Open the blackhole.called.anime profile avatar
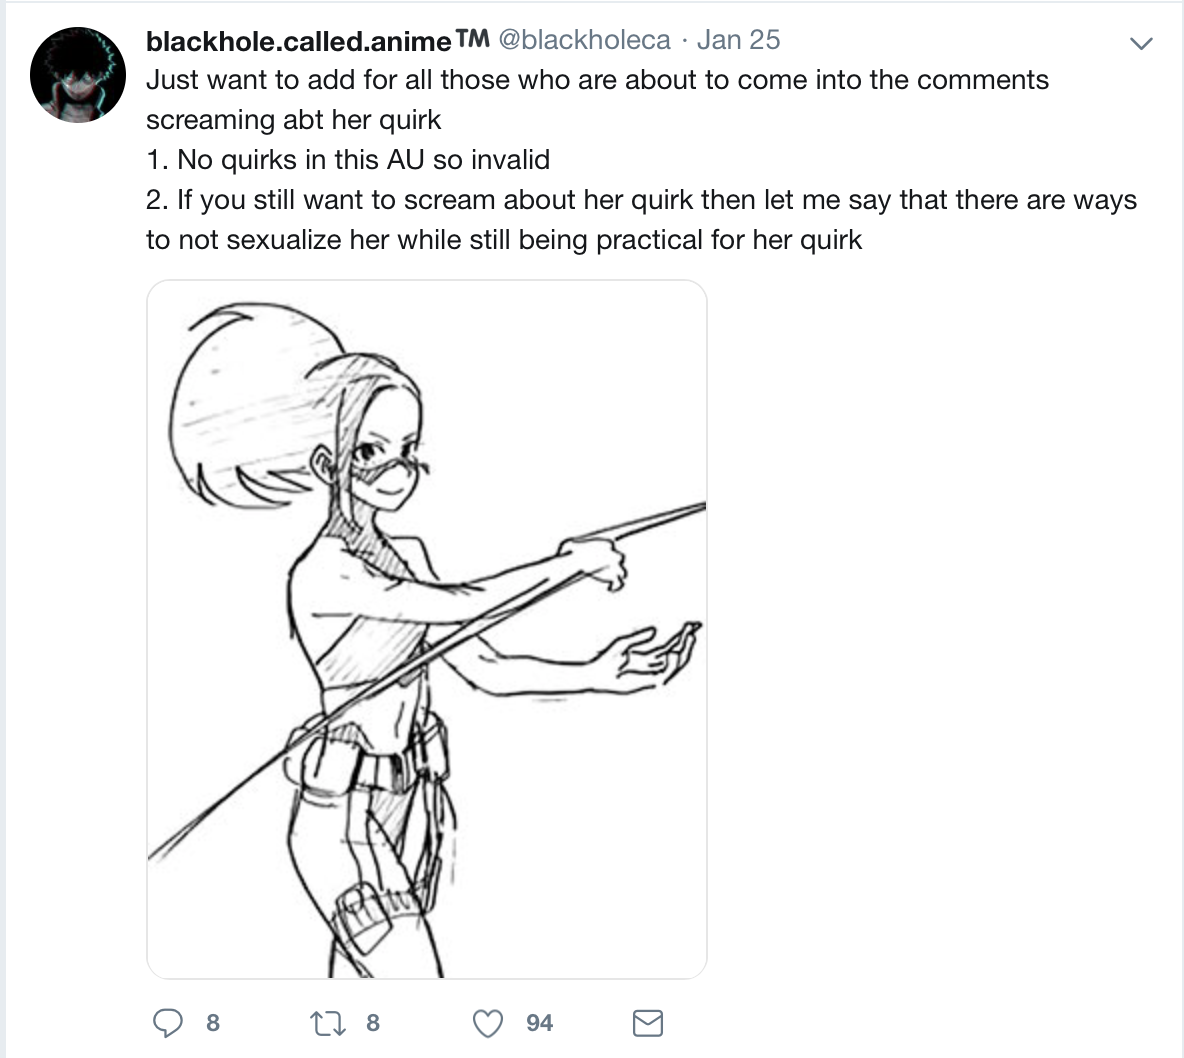1184x1058 pixels. [78, 75]
